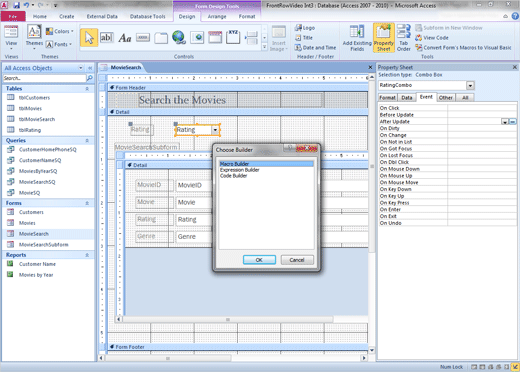Select Code Builder in the list
520x372 pixels.
click(x=233, y=176)
